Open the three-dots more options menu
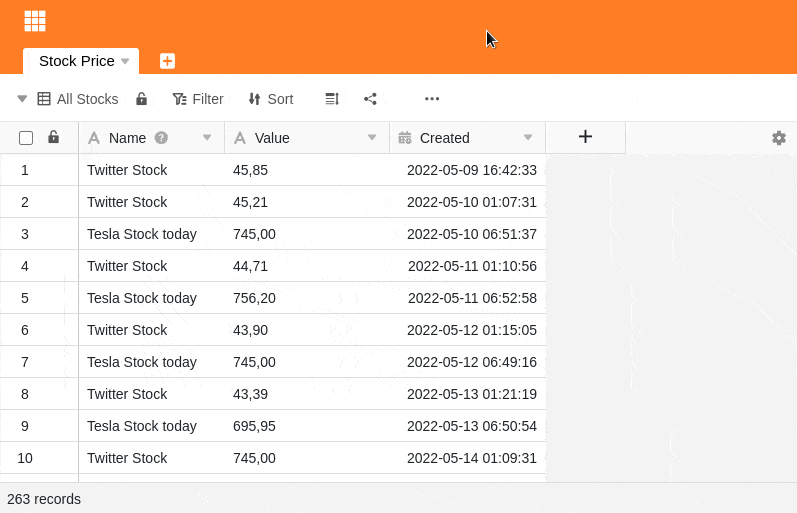 pyautogui.click(x=432, y=99)
